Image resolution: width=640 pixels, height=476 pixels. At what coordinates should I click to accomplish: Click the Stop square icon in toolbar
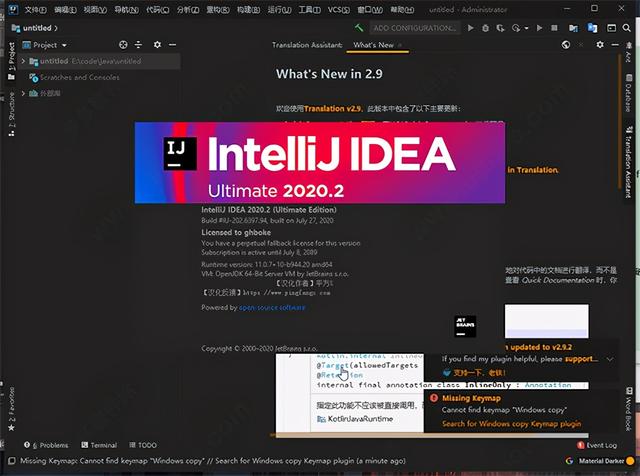(554, 28)
